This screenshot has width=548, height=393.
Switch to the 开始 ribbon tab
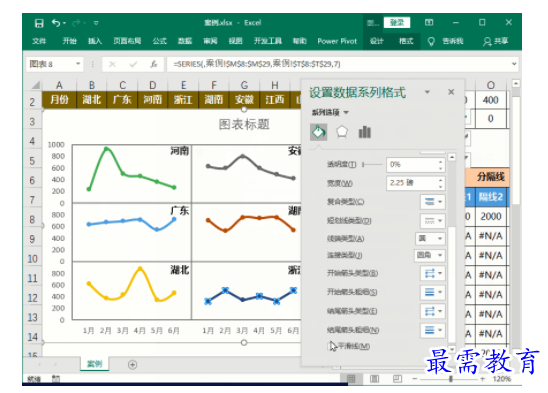tap(69, 41)
